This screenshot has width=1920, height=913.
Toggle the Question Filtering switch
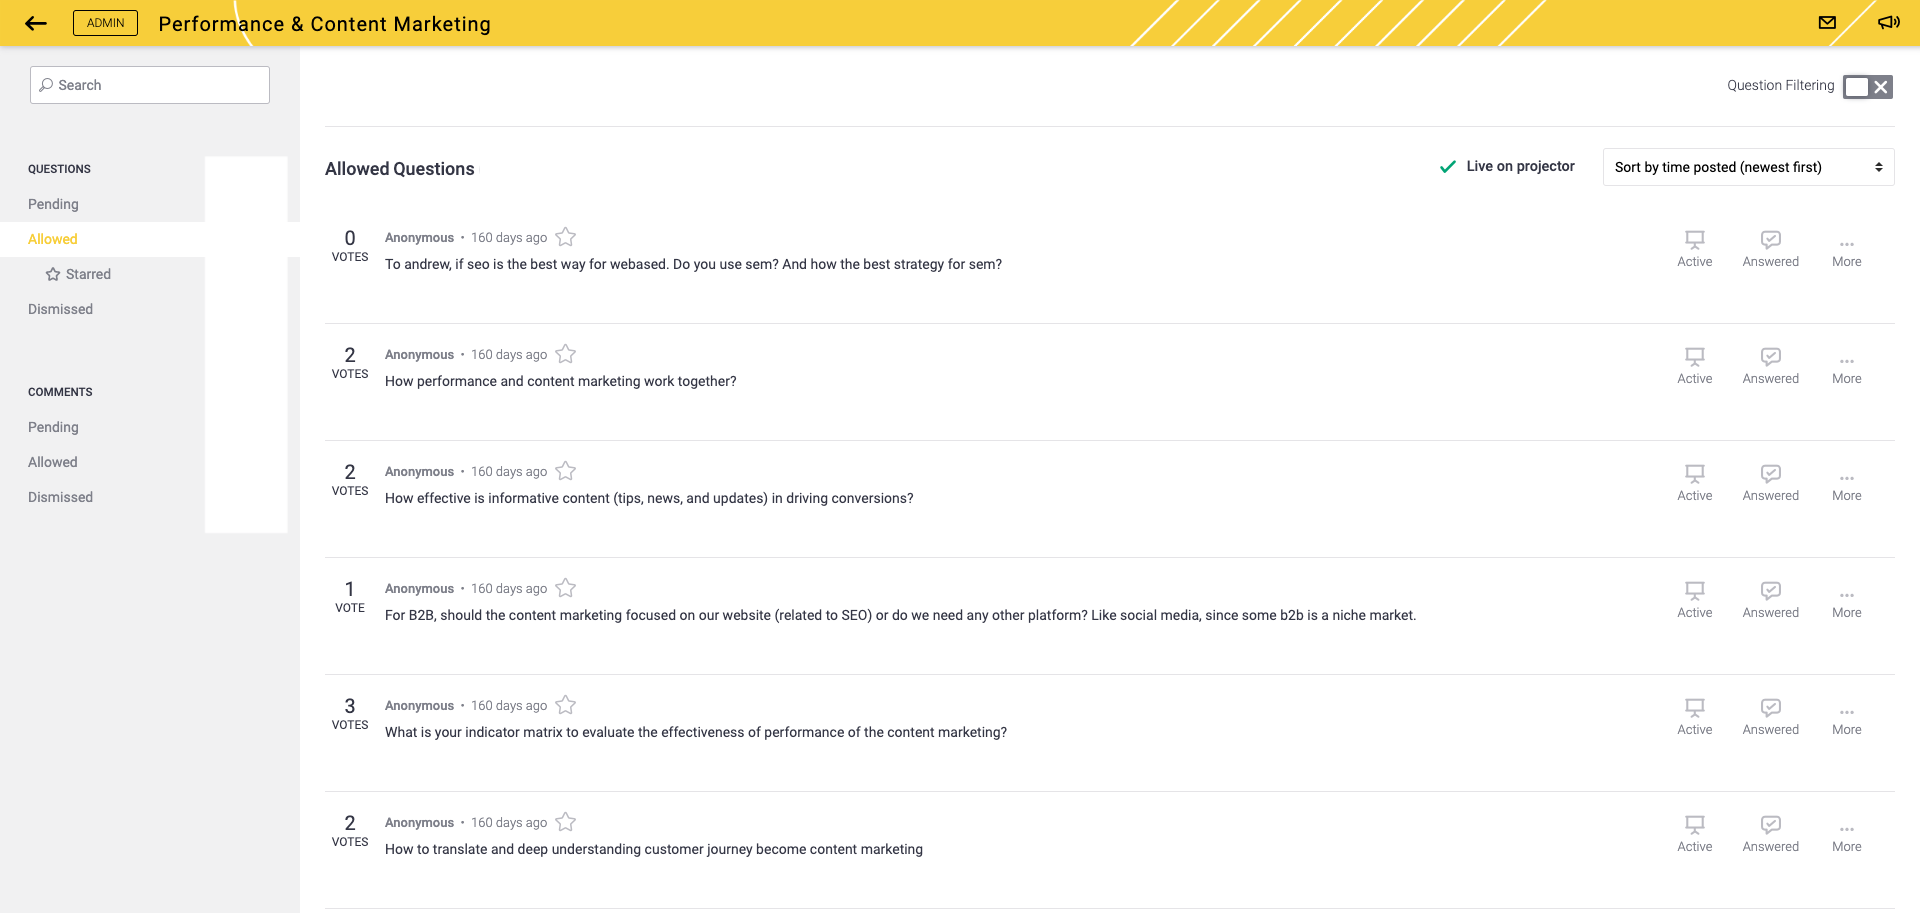tap(1856, 87)
